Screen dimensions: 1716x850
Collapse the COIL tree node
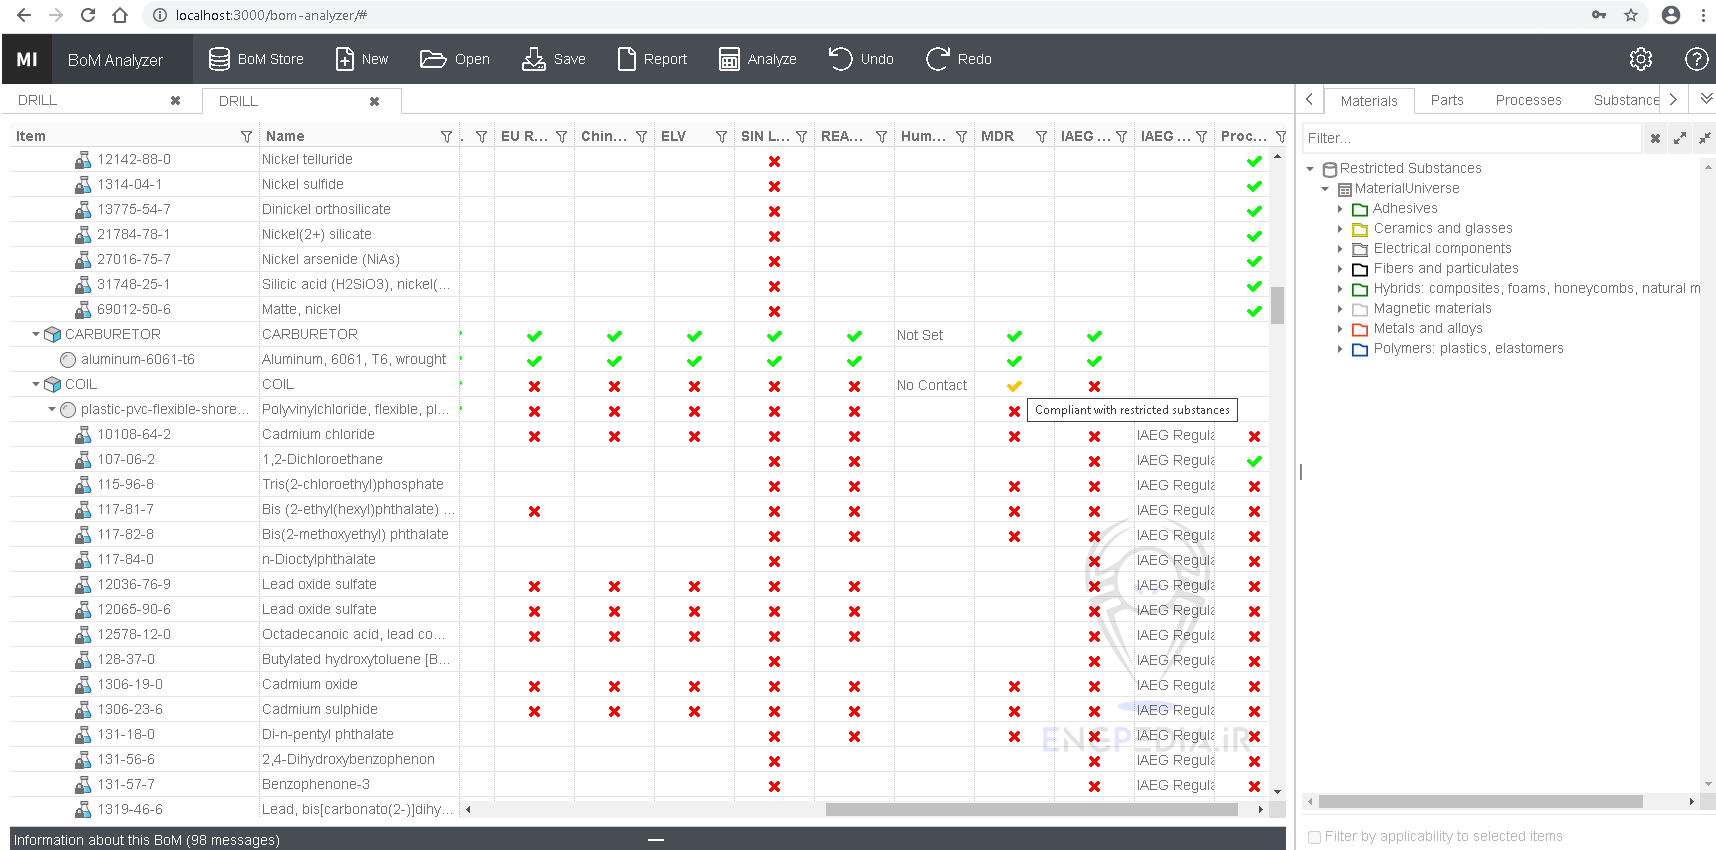click(x=37, y=384)
